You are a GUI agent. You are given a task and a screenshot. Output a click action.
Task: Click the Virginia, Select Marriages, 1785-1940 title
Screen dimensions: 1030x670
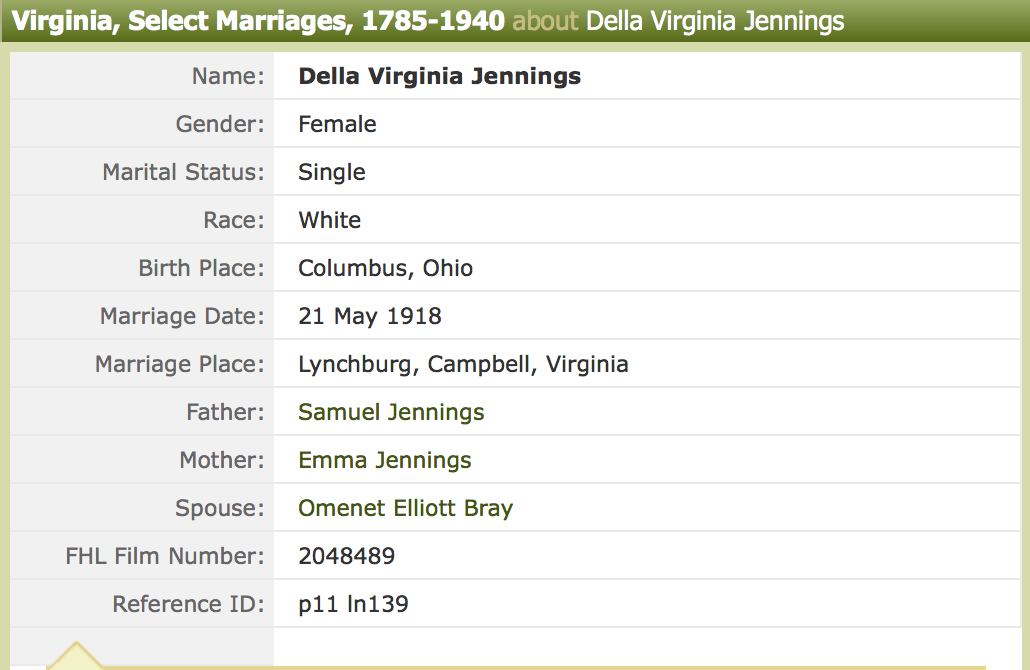click(x=258, y=21)
